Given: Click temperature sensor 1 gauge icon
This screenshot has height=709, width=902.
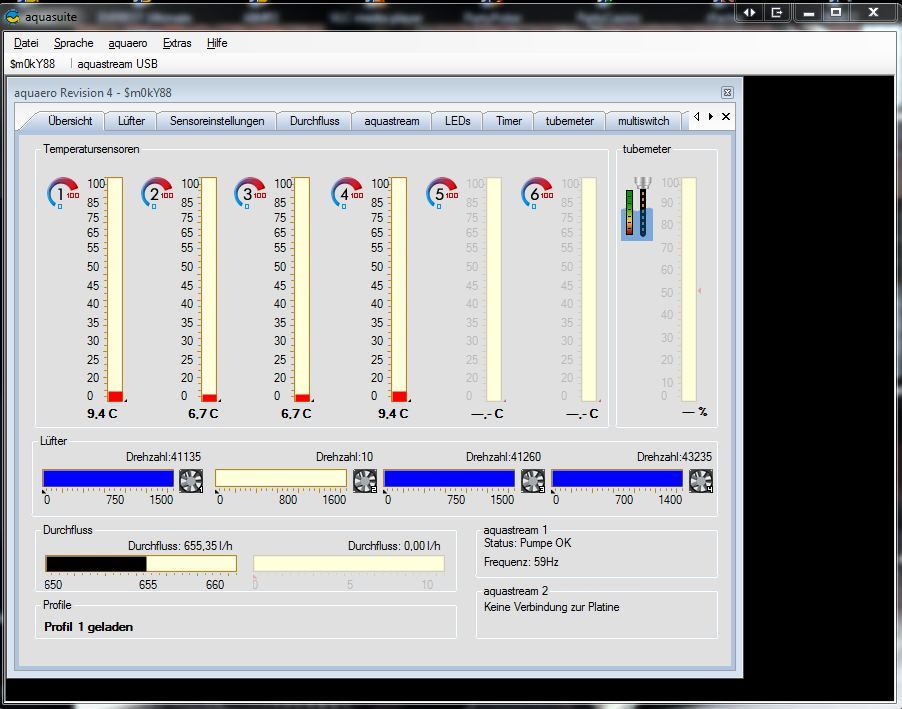Looking at the screenshot, I should pos(63,193).
